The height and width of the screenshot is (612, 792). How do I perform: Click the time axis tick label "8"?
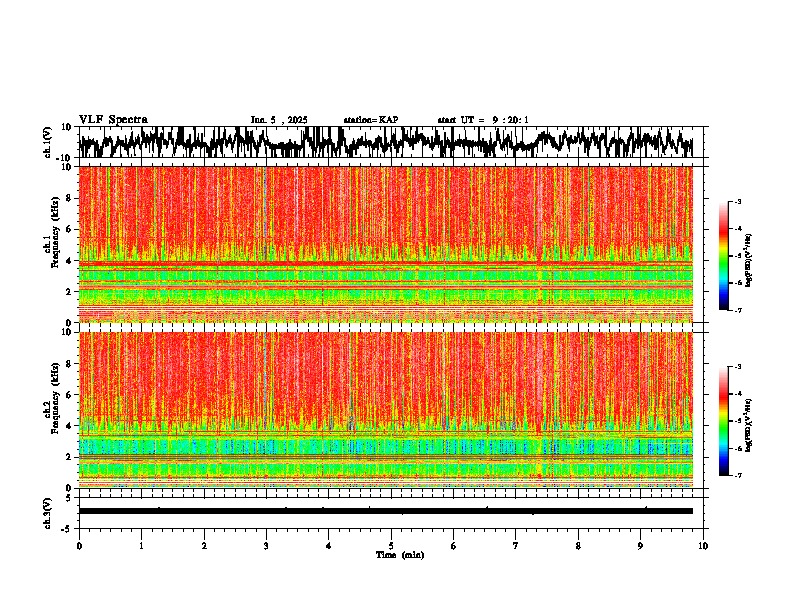578,546
